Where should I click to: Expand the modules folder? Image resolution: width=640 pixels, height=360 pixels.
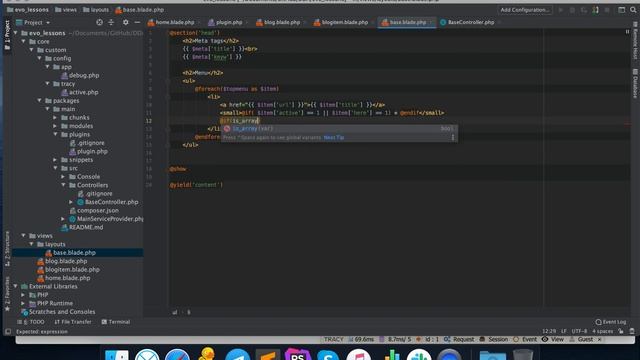pyautogui.click(x=55, y=126)
